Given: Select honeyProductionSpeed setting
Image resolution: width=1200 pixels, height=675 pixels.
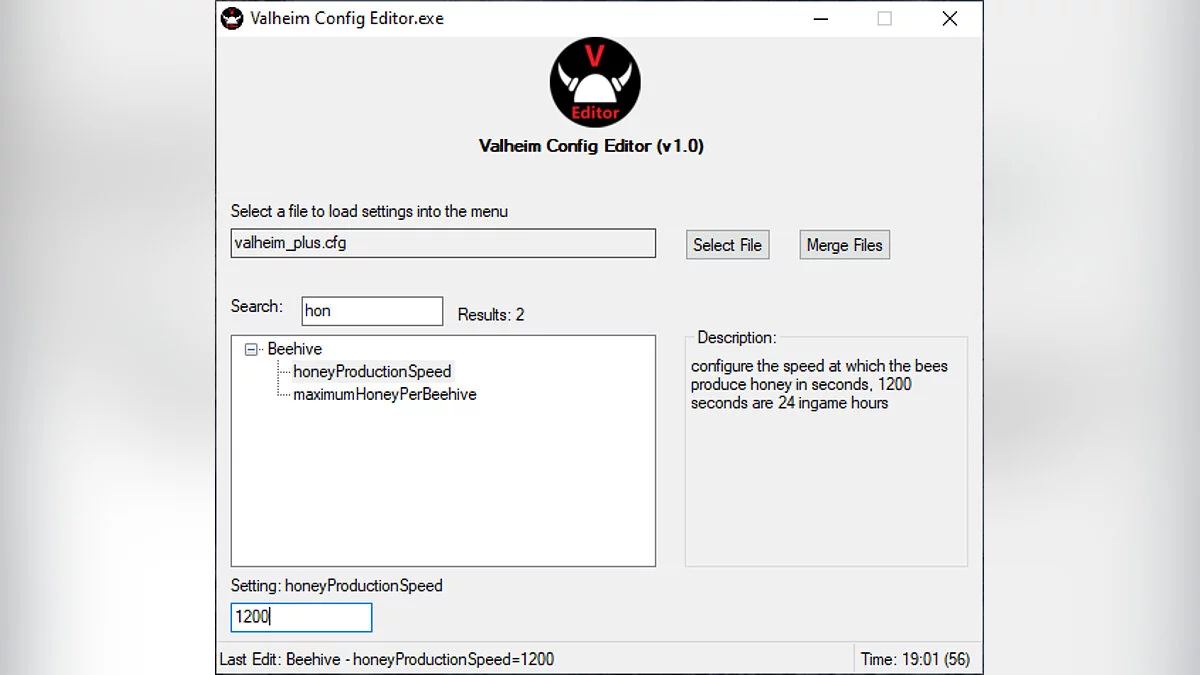Looking at the screenshot, I should [372, 371].
